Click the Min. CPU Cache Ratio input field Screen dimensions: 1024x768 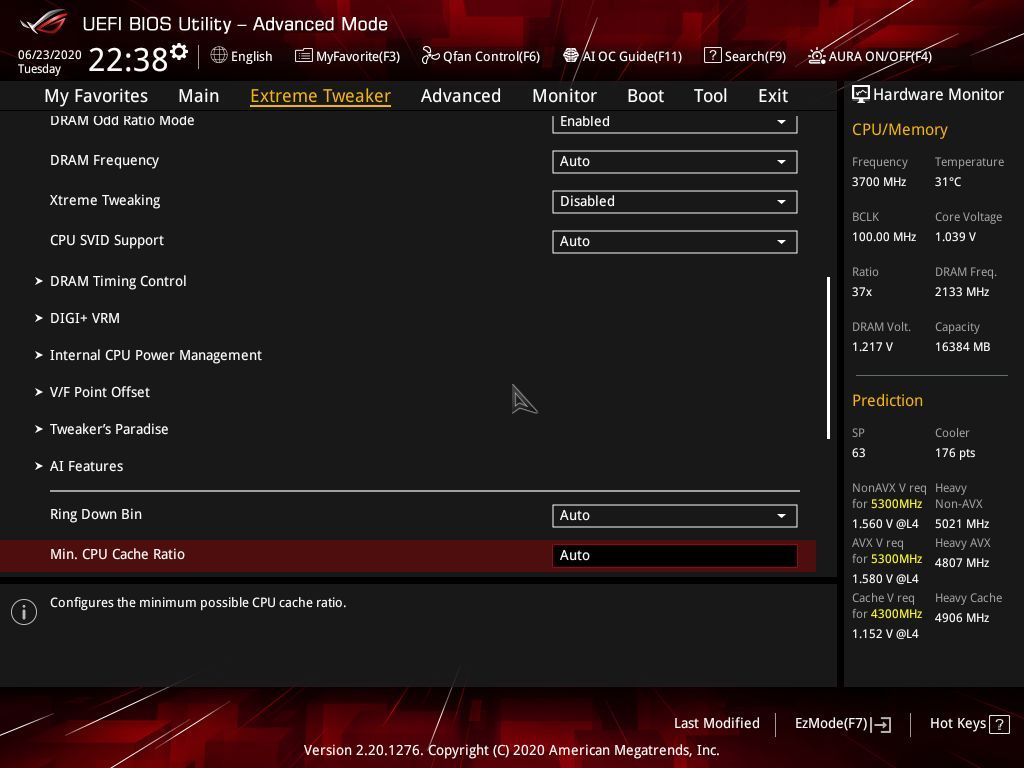(x=675, y=555)
